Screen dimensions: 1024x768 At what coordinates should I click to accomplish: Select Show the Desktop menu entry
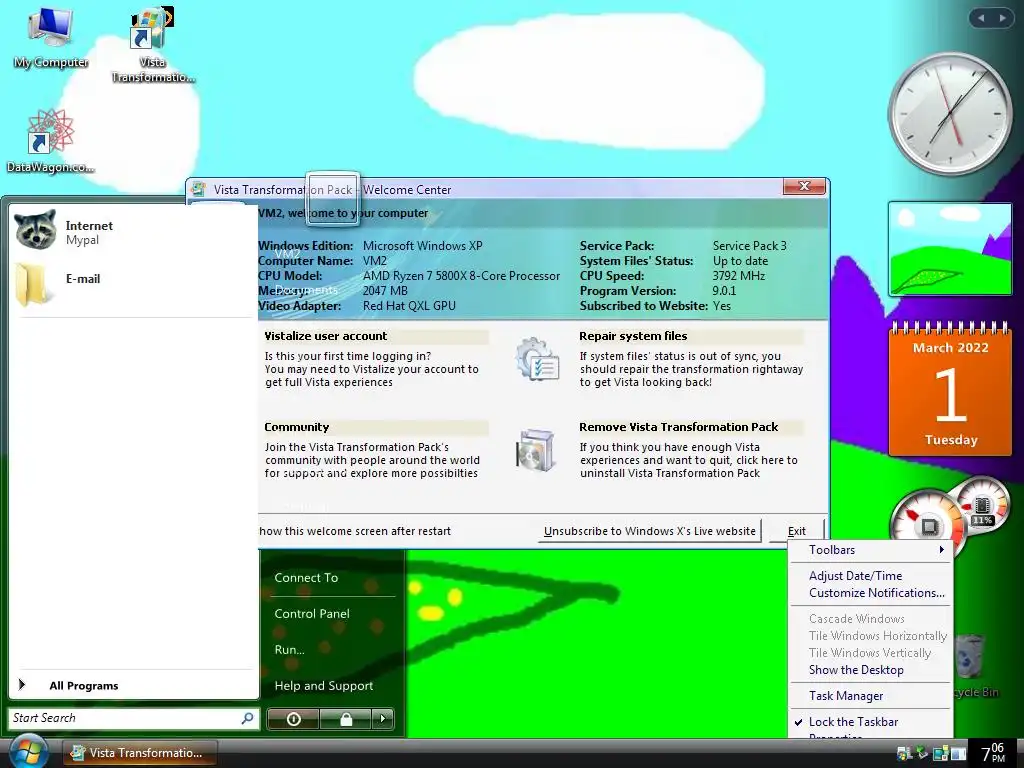point(856,670)
